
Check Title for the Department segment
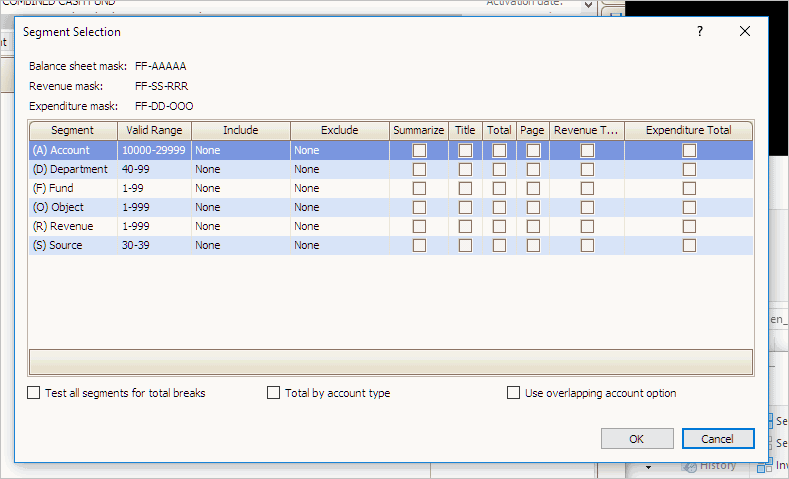(465, 170)
